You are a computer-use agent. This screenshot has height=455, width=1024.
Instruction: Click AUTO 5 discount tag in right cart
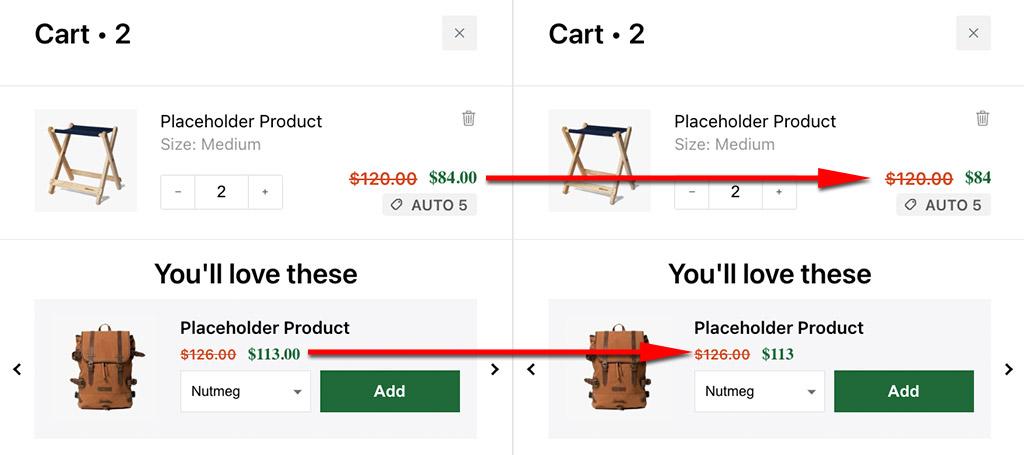943,205
